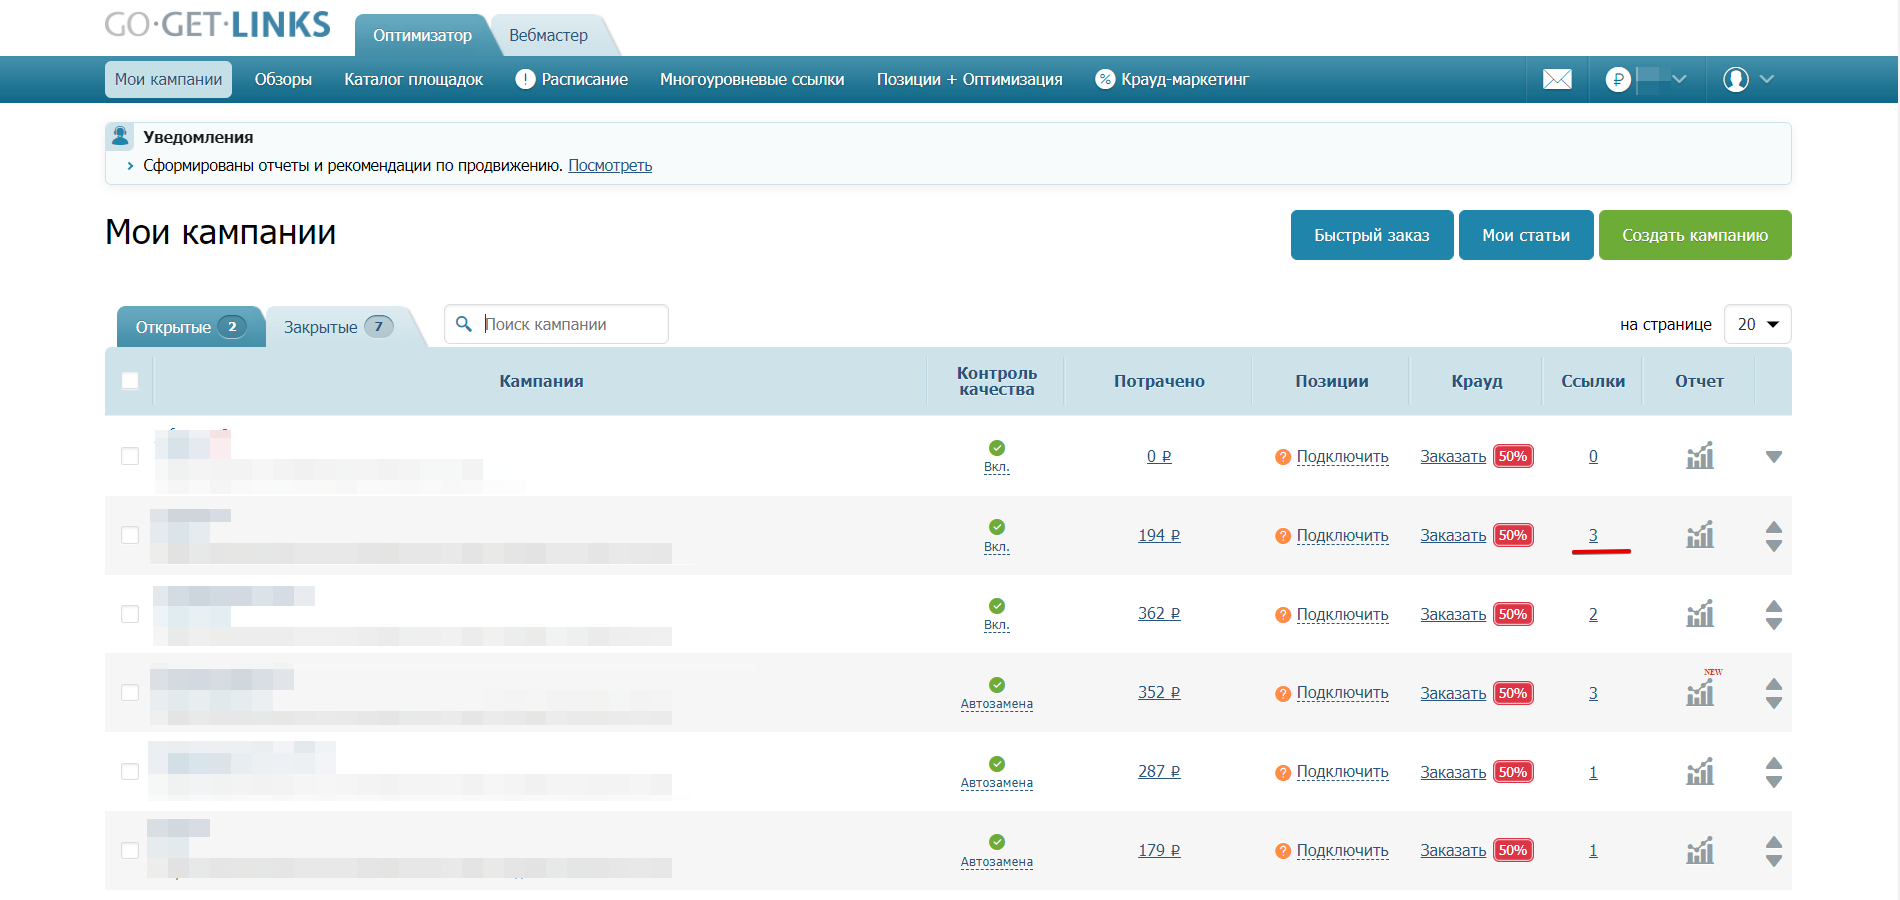Screen dimensions: 1900x900
Task: Click the Создать кампанию button
Action: (x=1694, y=235)
